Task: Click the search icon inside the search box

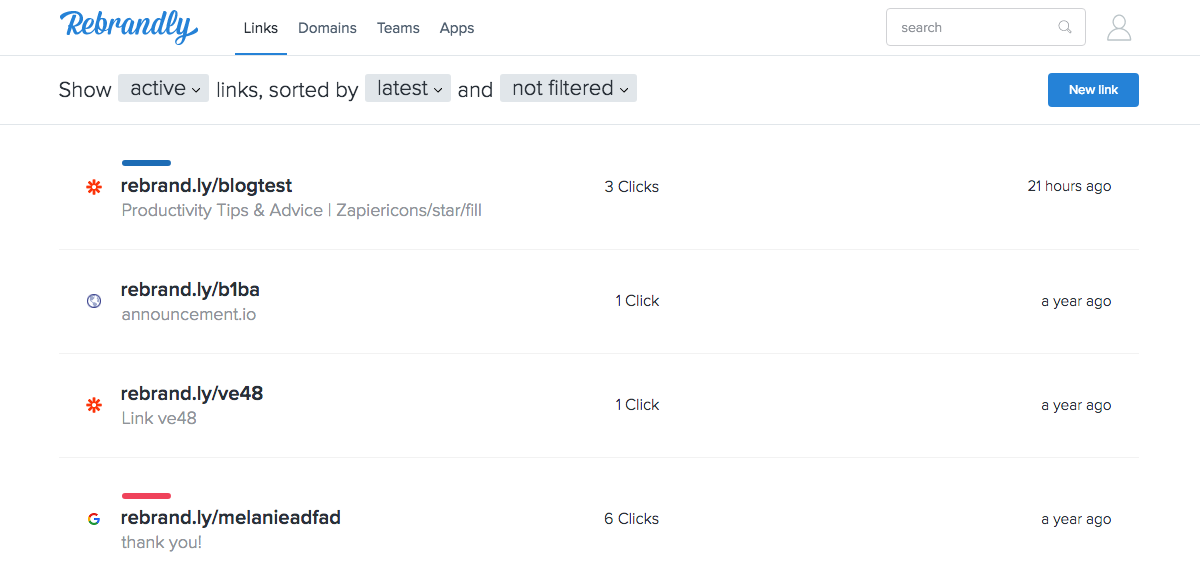Action: tap(1064, 27)
